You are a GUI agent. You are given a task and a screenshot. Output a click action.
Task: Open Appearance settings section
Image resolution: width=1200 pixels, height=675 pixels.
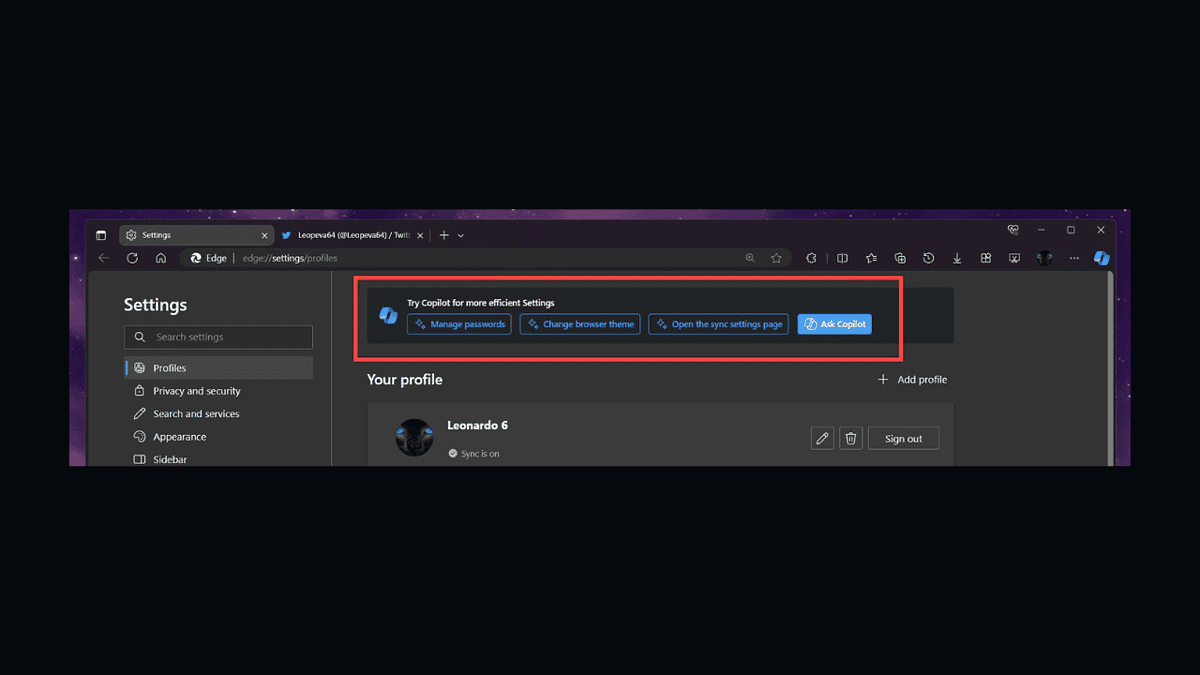179,437
